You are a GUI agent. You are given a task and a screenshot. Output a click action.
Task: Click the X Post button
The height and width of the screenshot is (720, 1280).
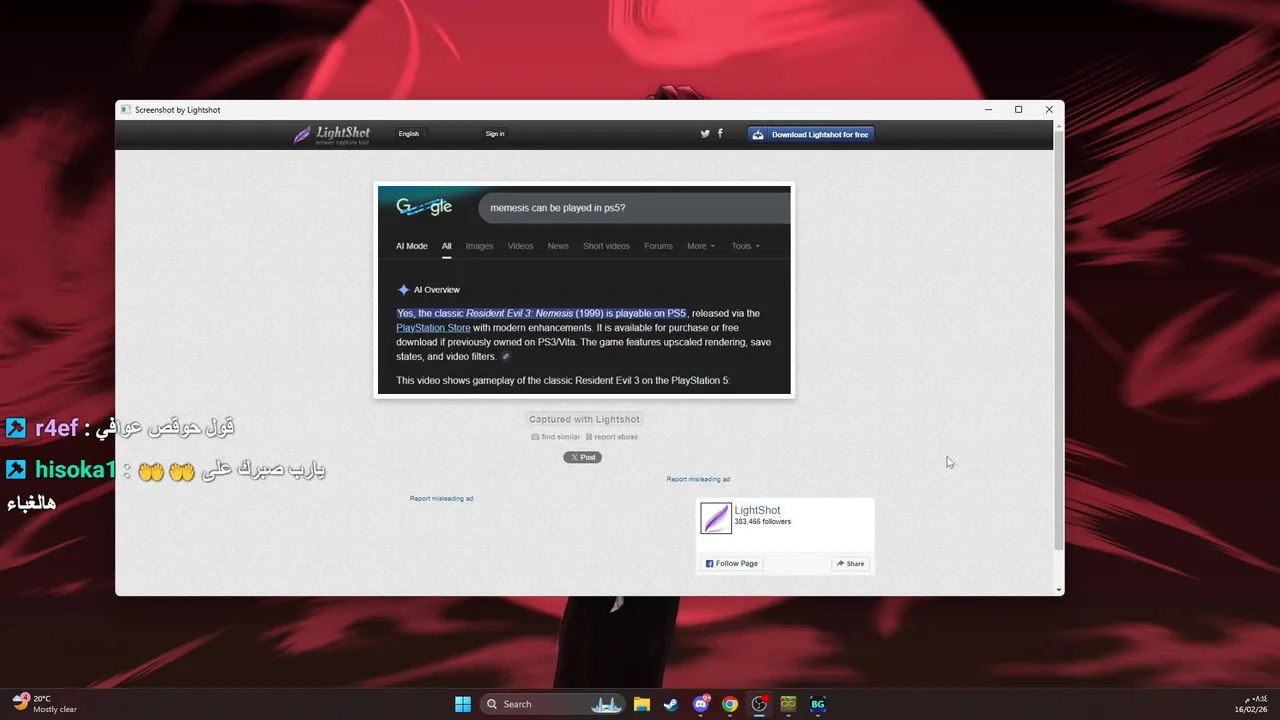pyautogui.click(x=583, y=457)
